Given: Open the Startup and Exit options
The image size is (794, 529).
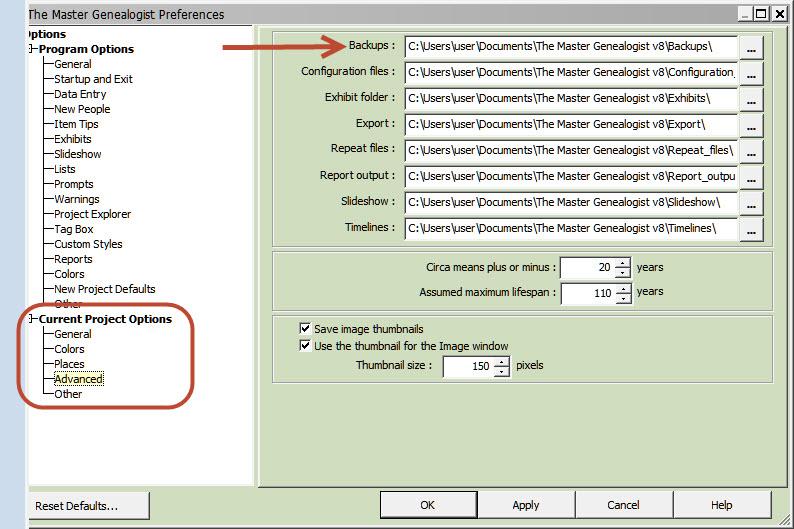Looking at the screenshot, I should (93, 79).
